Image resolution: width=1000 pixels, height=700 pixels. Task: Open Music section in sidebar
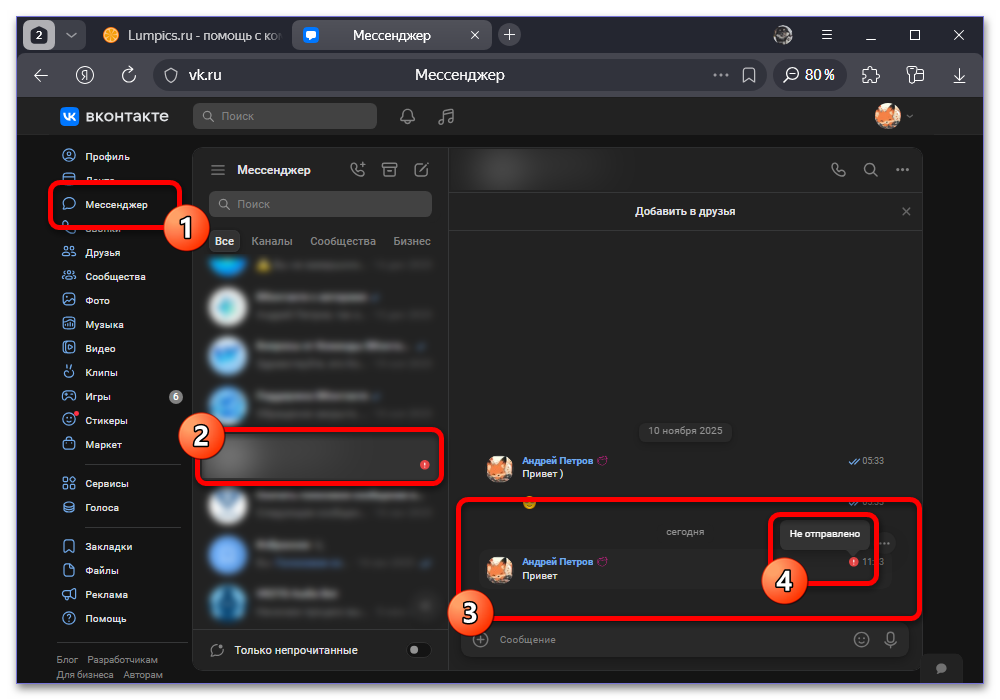[92, 324]
